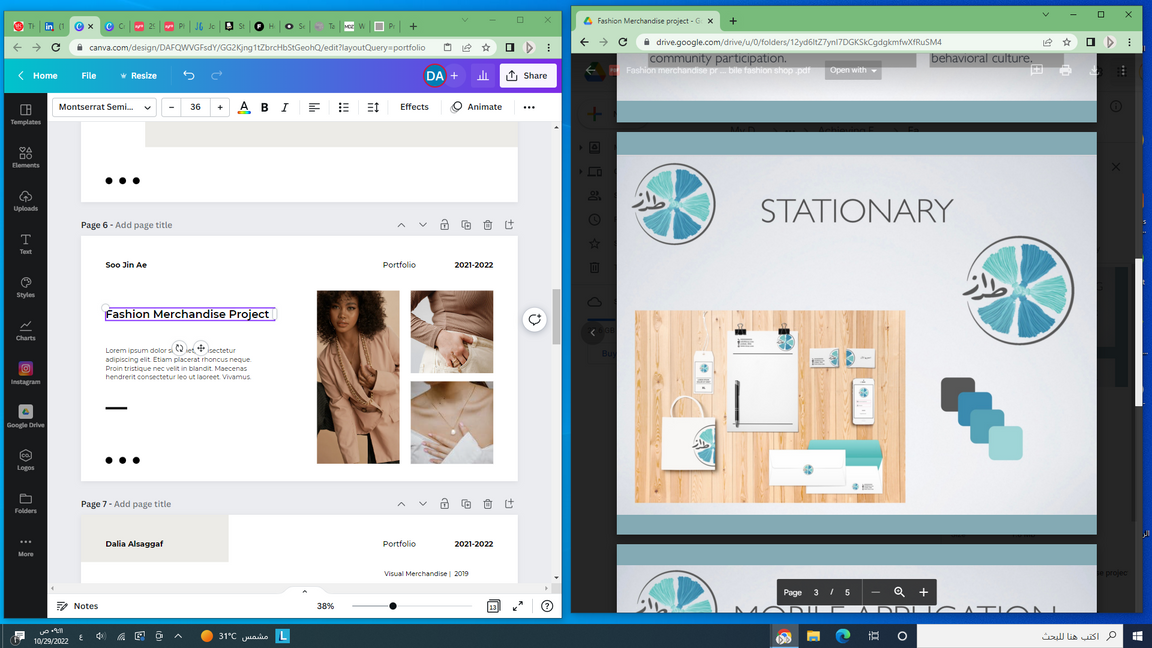This screenshot has height=648, width=1152.
Task: Open the Effects panel for text
Action: coord(414,107)
